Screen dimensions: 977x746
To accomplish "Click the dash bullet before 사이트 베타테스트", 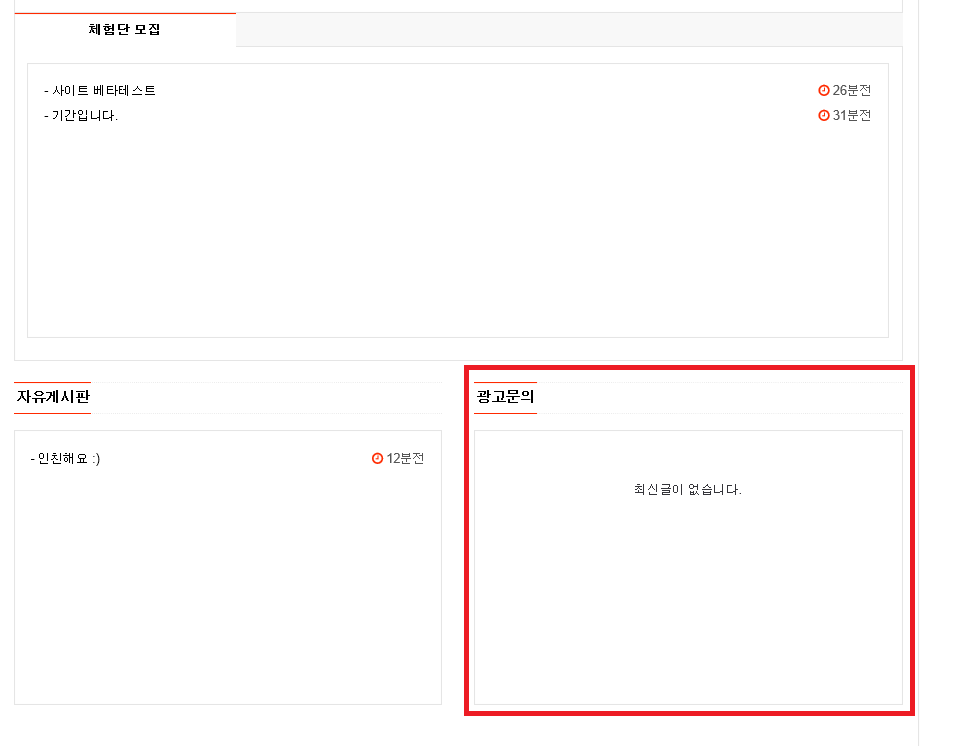I will (x=46, y=91).
